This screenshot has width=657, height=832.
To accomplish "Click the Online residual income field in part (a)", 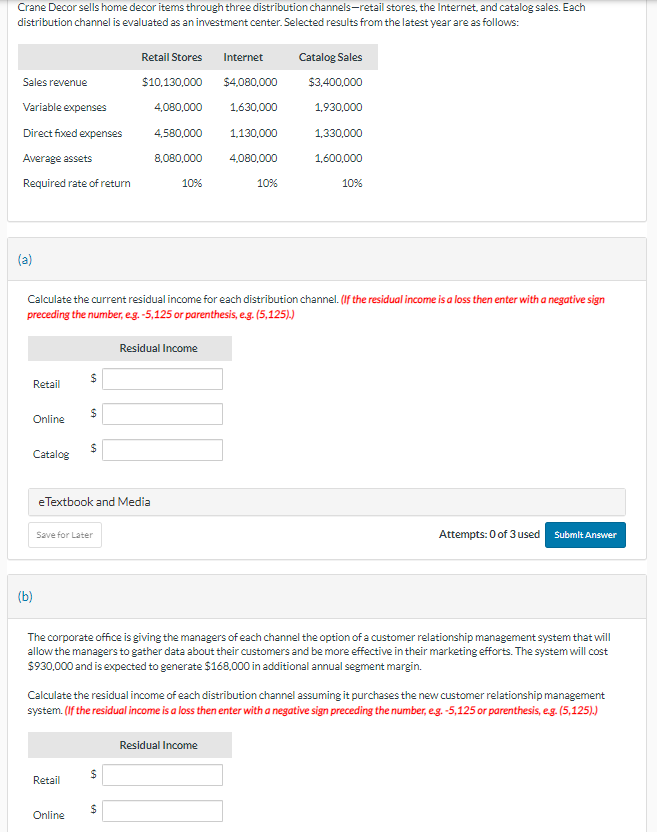I will tap(162, 414).
